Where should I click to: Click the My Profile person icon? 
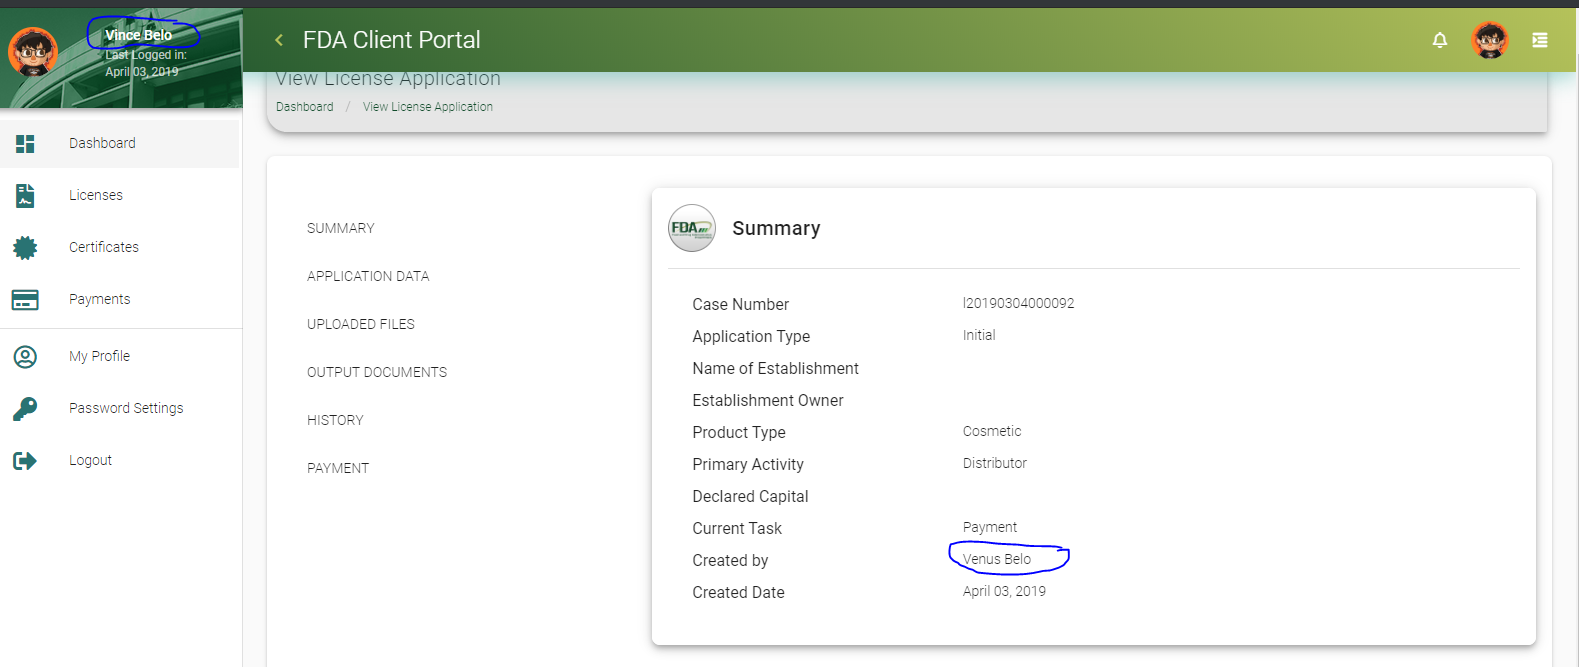click(25, 357)
